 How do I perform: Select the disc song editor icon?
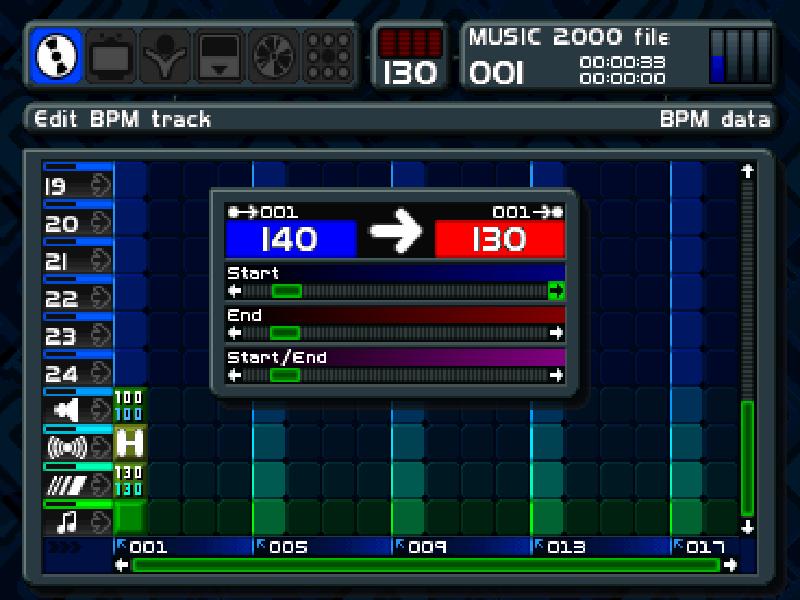(56, 56)
